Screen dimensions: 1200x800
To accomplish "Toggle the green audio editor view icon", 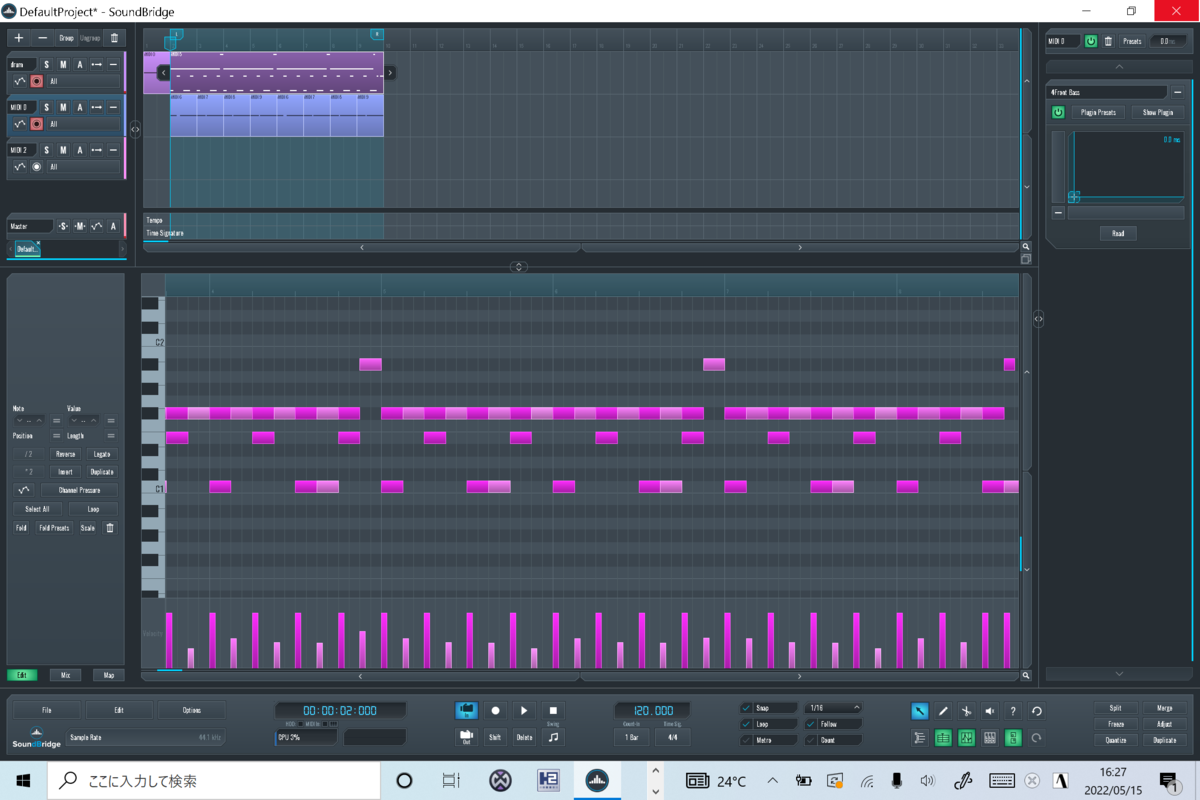I will pos(966,738).
